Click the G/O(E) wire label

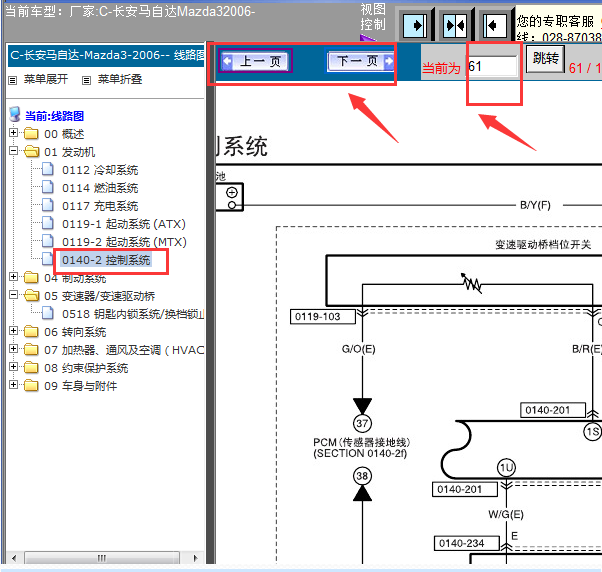pos(359,349)
